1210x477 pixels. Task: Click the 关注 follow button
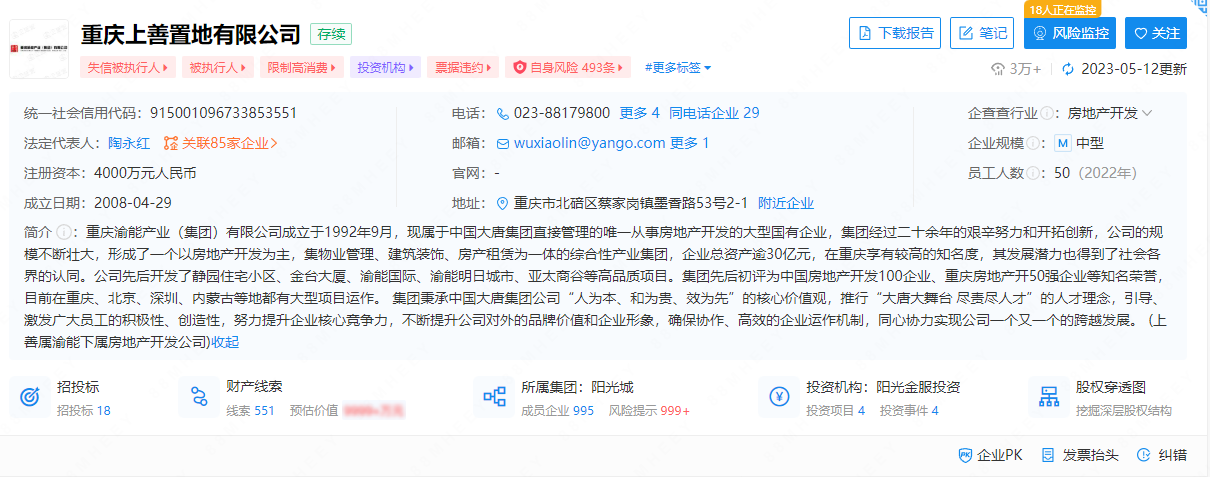(1156, 33)
